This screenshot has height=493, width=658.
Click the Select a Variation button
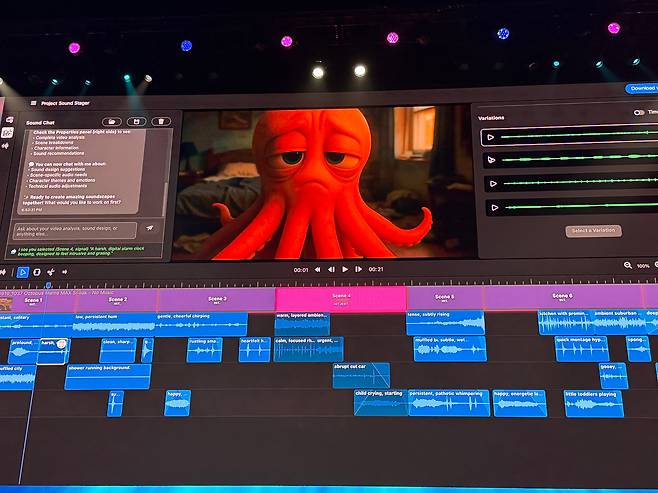[x=594, y=231]
